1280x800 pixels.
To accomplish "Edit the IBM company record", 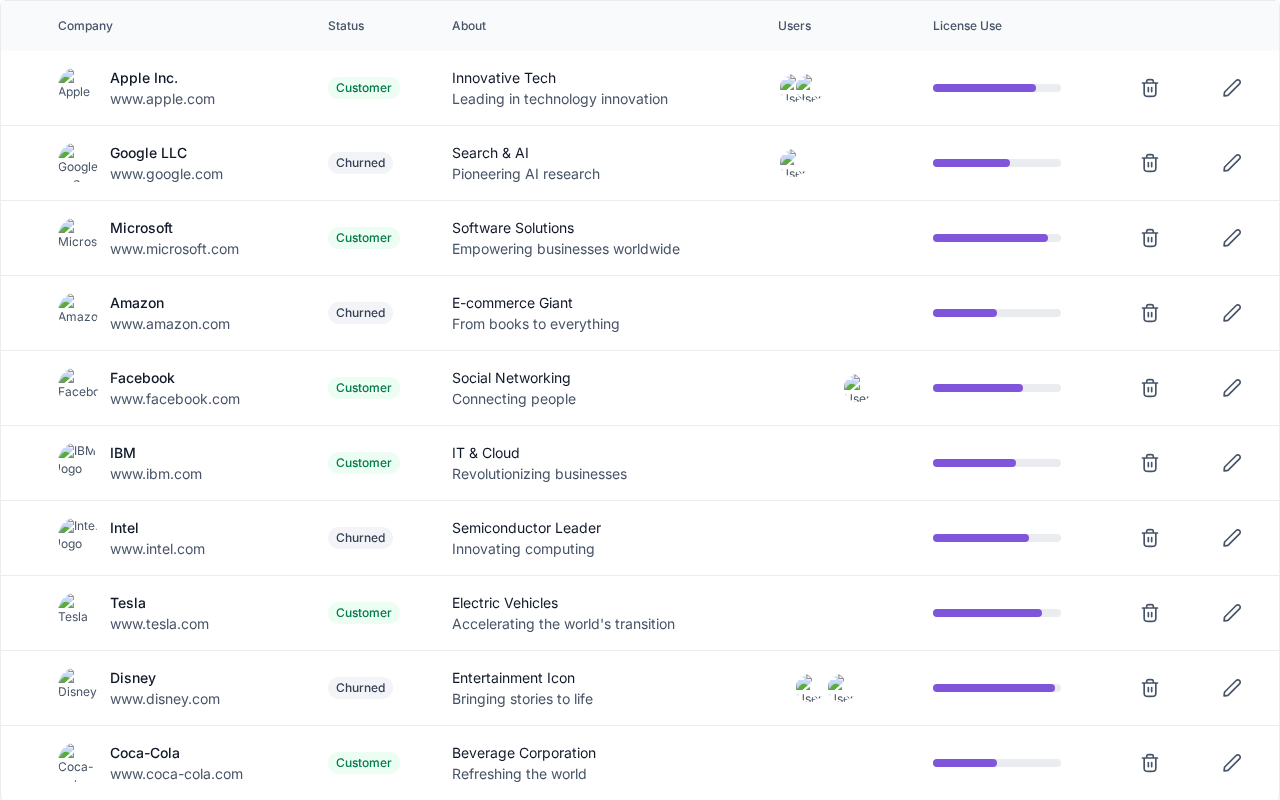I will click(x=1232, y=463).
